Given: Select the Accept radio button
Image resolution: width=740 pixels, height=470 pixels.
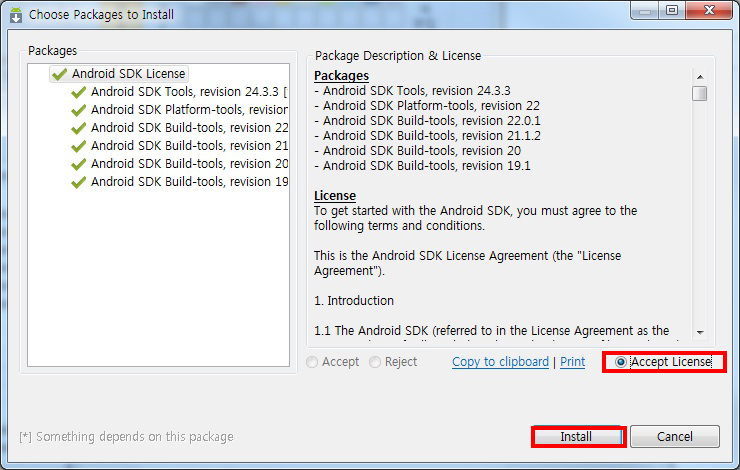Looking at the screenshot, I should (x=314, y=362).
